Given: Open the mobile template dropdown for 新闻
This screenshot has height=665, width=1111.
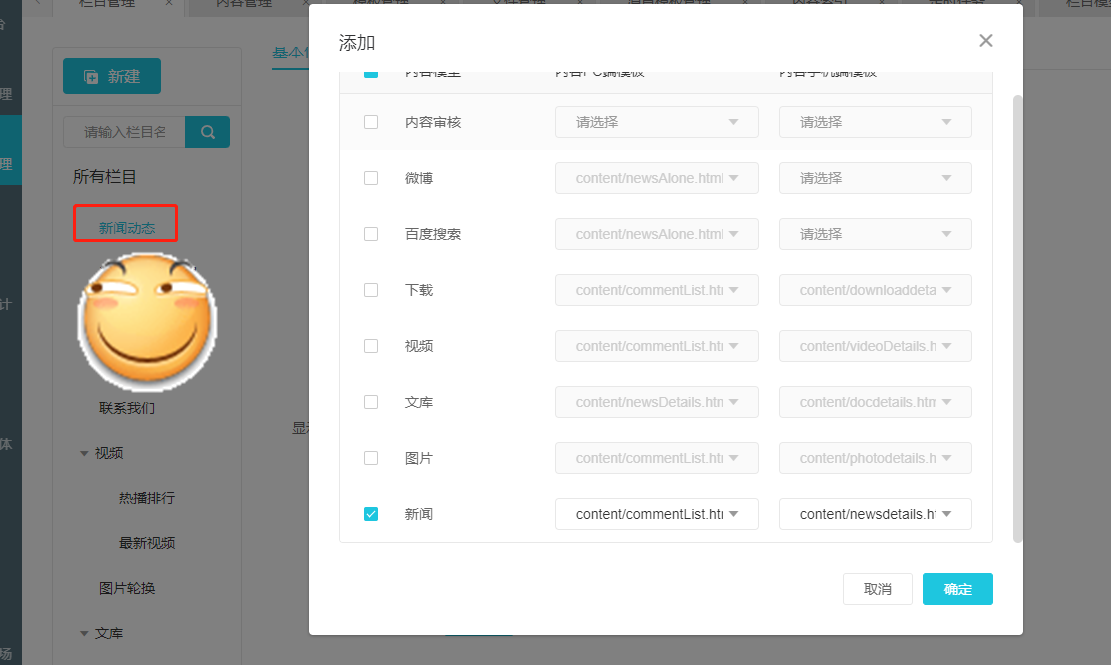Looking at the screenshot, I should 875,514.
